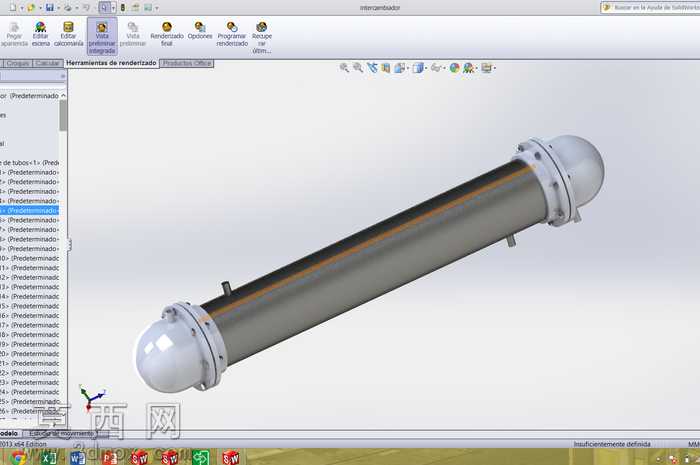This screenshot has height=465, width=700.
Task: Click the Pegar apariencia tool
Action: click(x=14, y=34)
